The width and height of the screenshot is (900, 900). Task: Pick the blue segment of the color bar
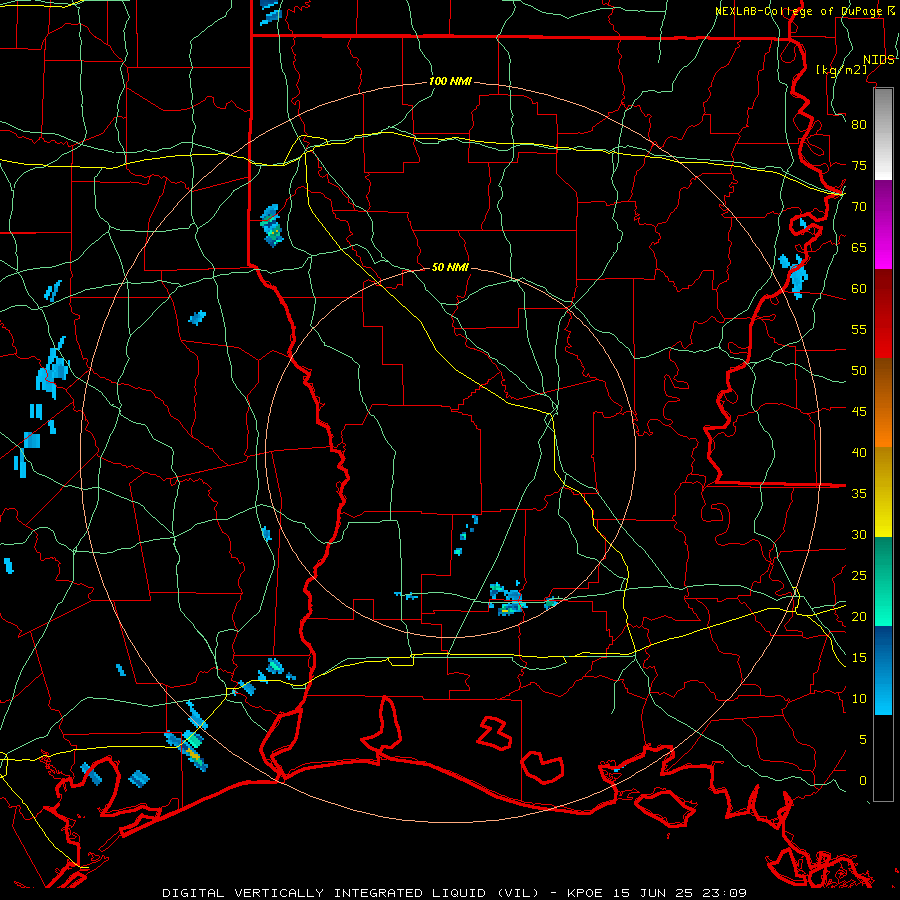[883, 670]
